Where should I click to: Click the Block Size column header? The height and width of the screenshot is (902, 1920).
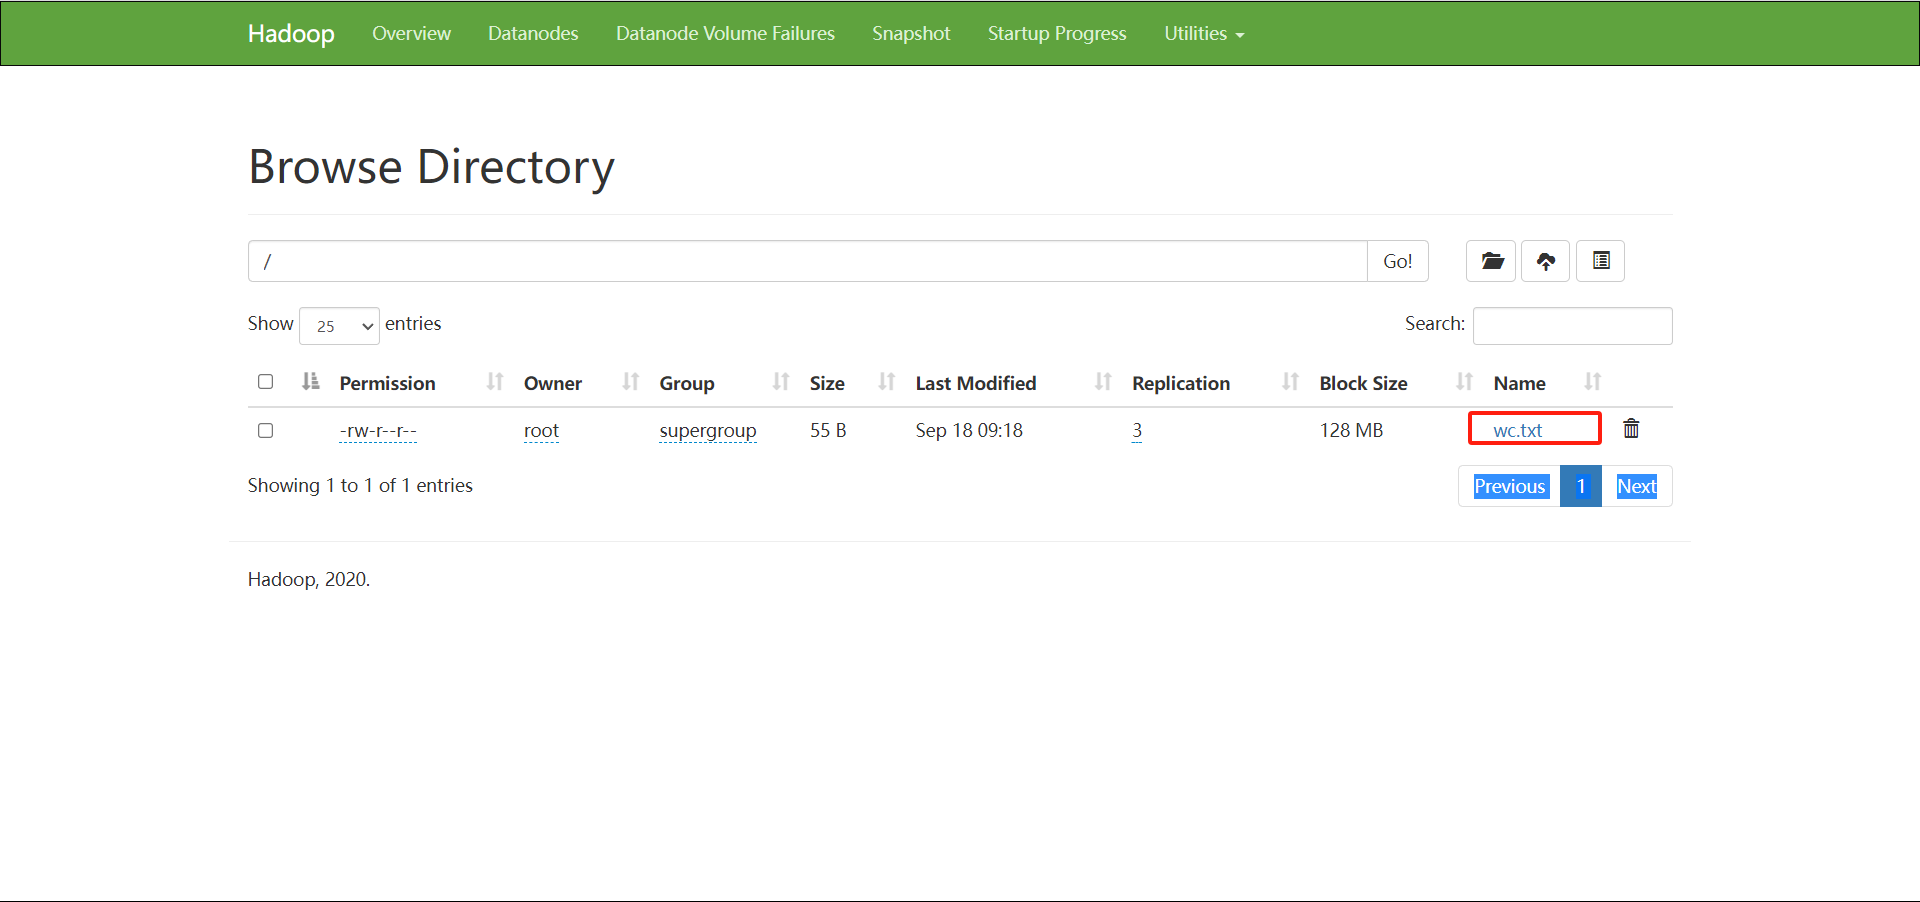click(1363, 383)
